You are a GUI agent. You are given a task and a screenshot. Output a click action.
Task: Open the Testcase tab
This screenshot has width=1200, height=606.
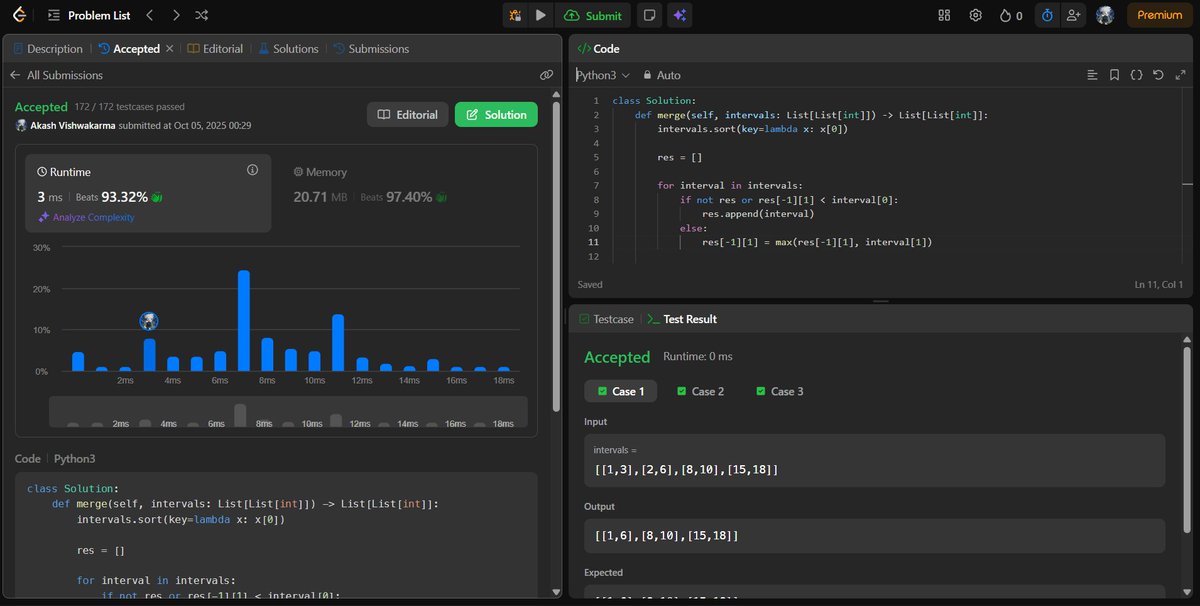606,319
